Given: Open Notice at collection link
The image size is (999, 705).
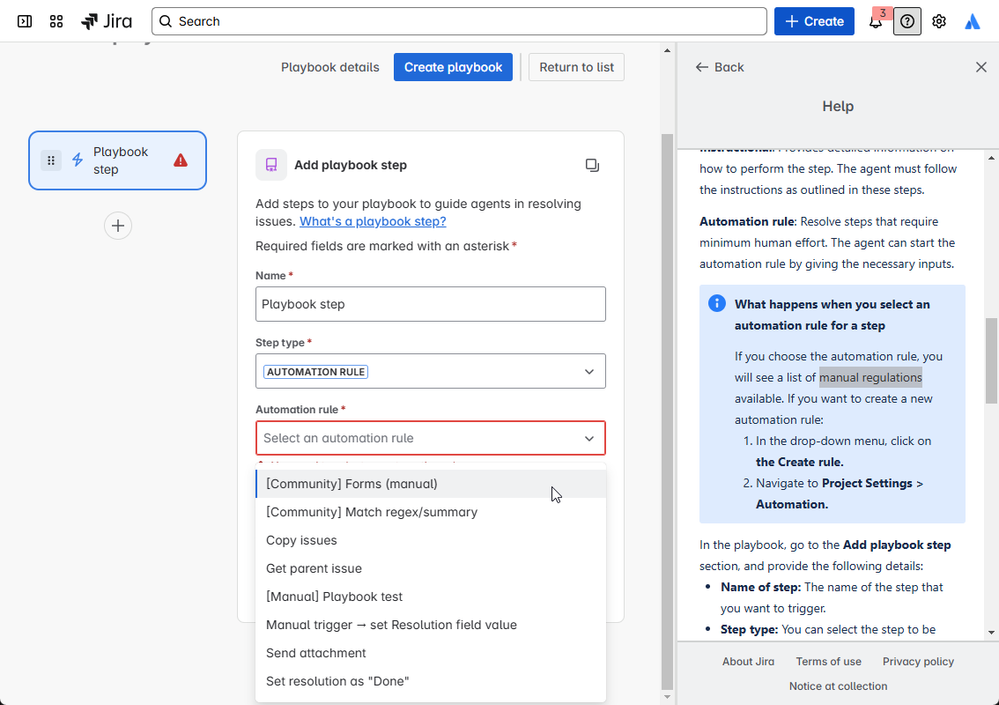Looking at the screenshot, I should (x=838, y=686).
